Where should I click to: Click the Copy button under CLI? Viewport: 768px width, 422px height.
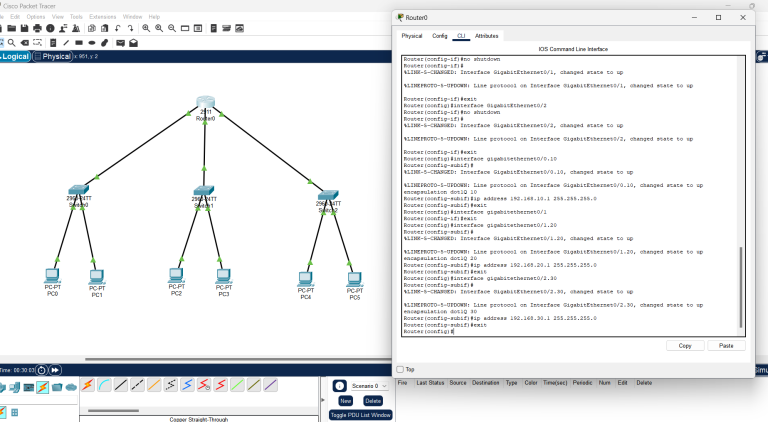(685, 346)
